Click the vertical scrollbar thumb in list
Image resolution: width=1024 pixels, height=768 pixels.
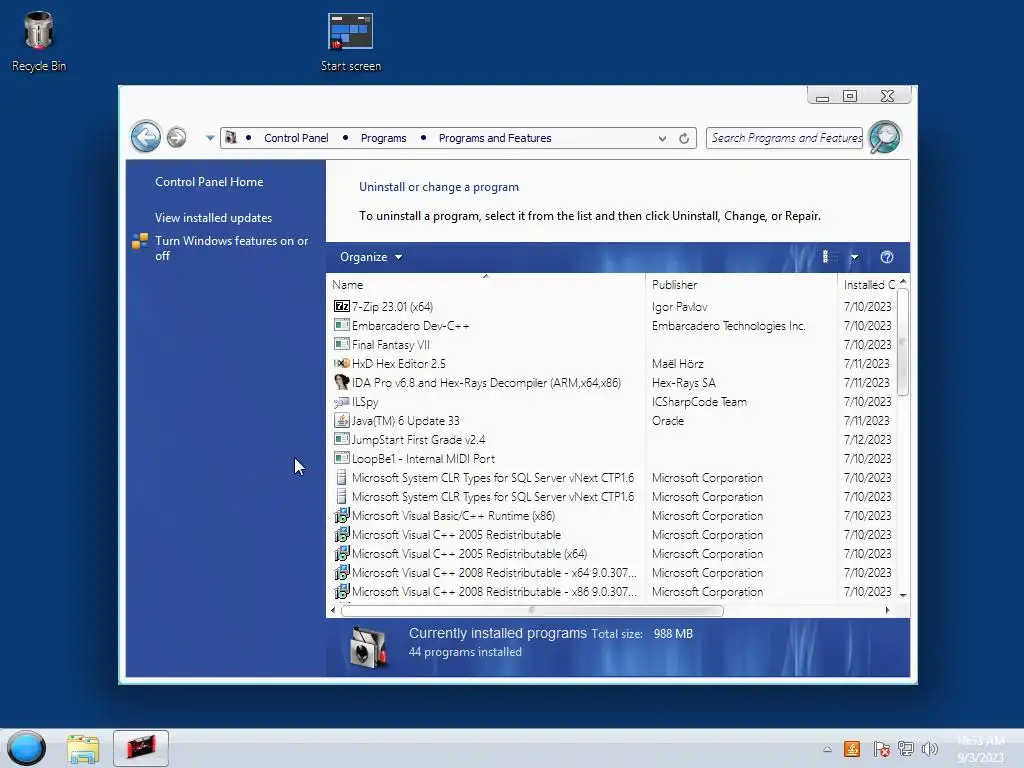pyautogui.click(x=903, y=343)
